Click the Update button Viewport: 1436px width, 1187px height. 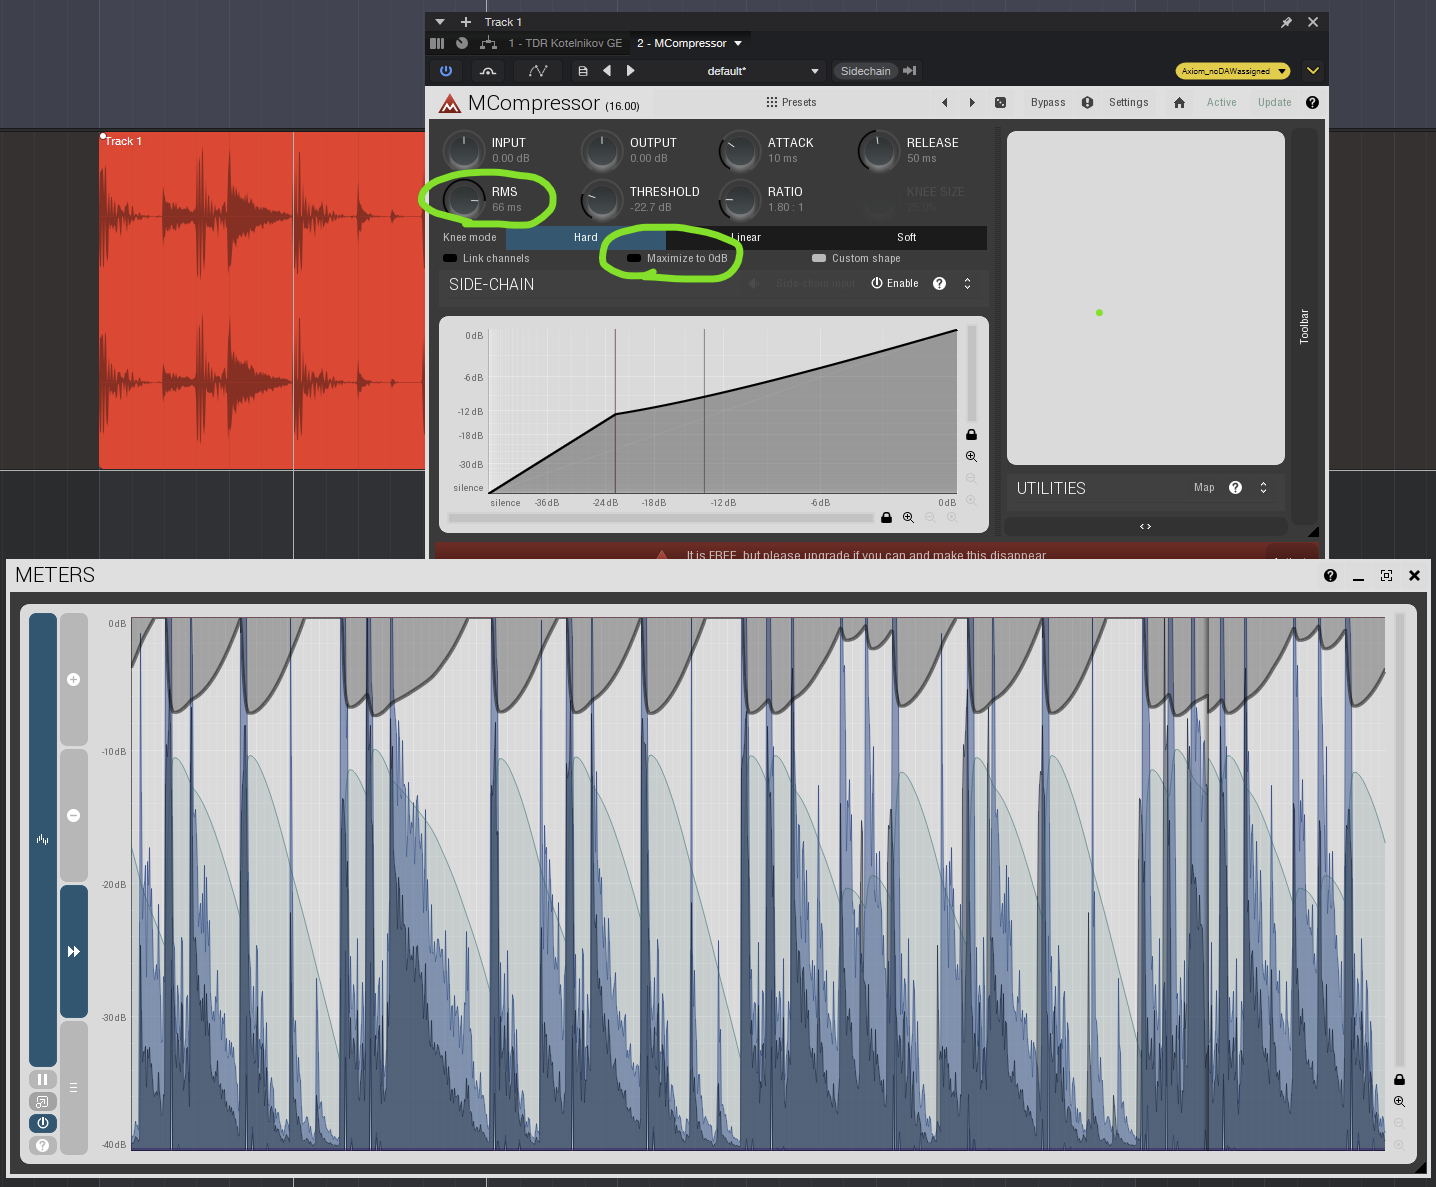click(x=1274, y=102)
